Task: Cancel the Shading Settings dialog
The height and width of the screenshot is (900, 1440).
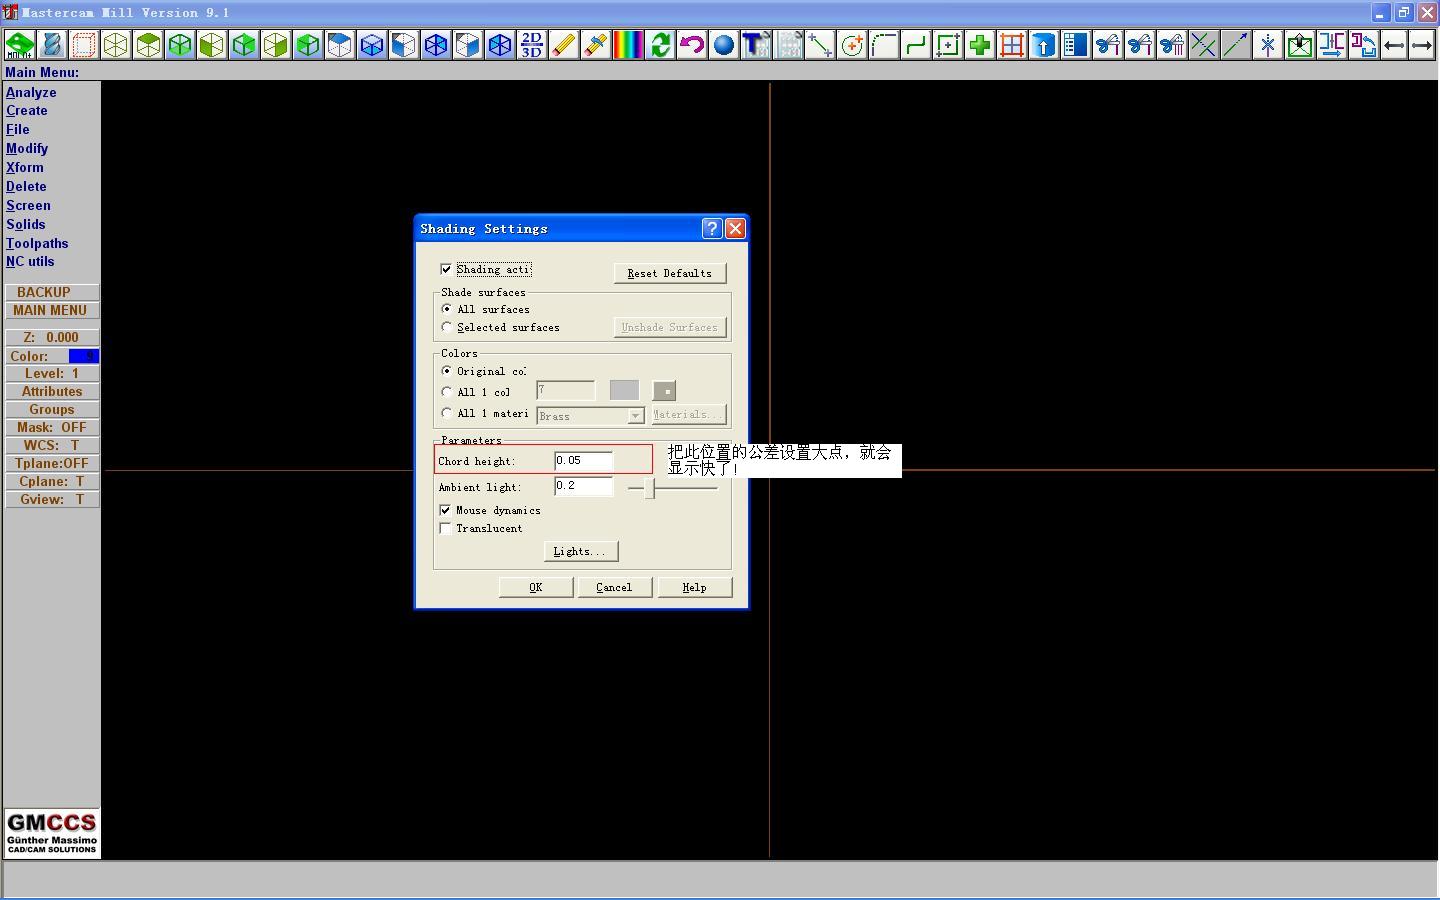Action: [x=614, y=587]
